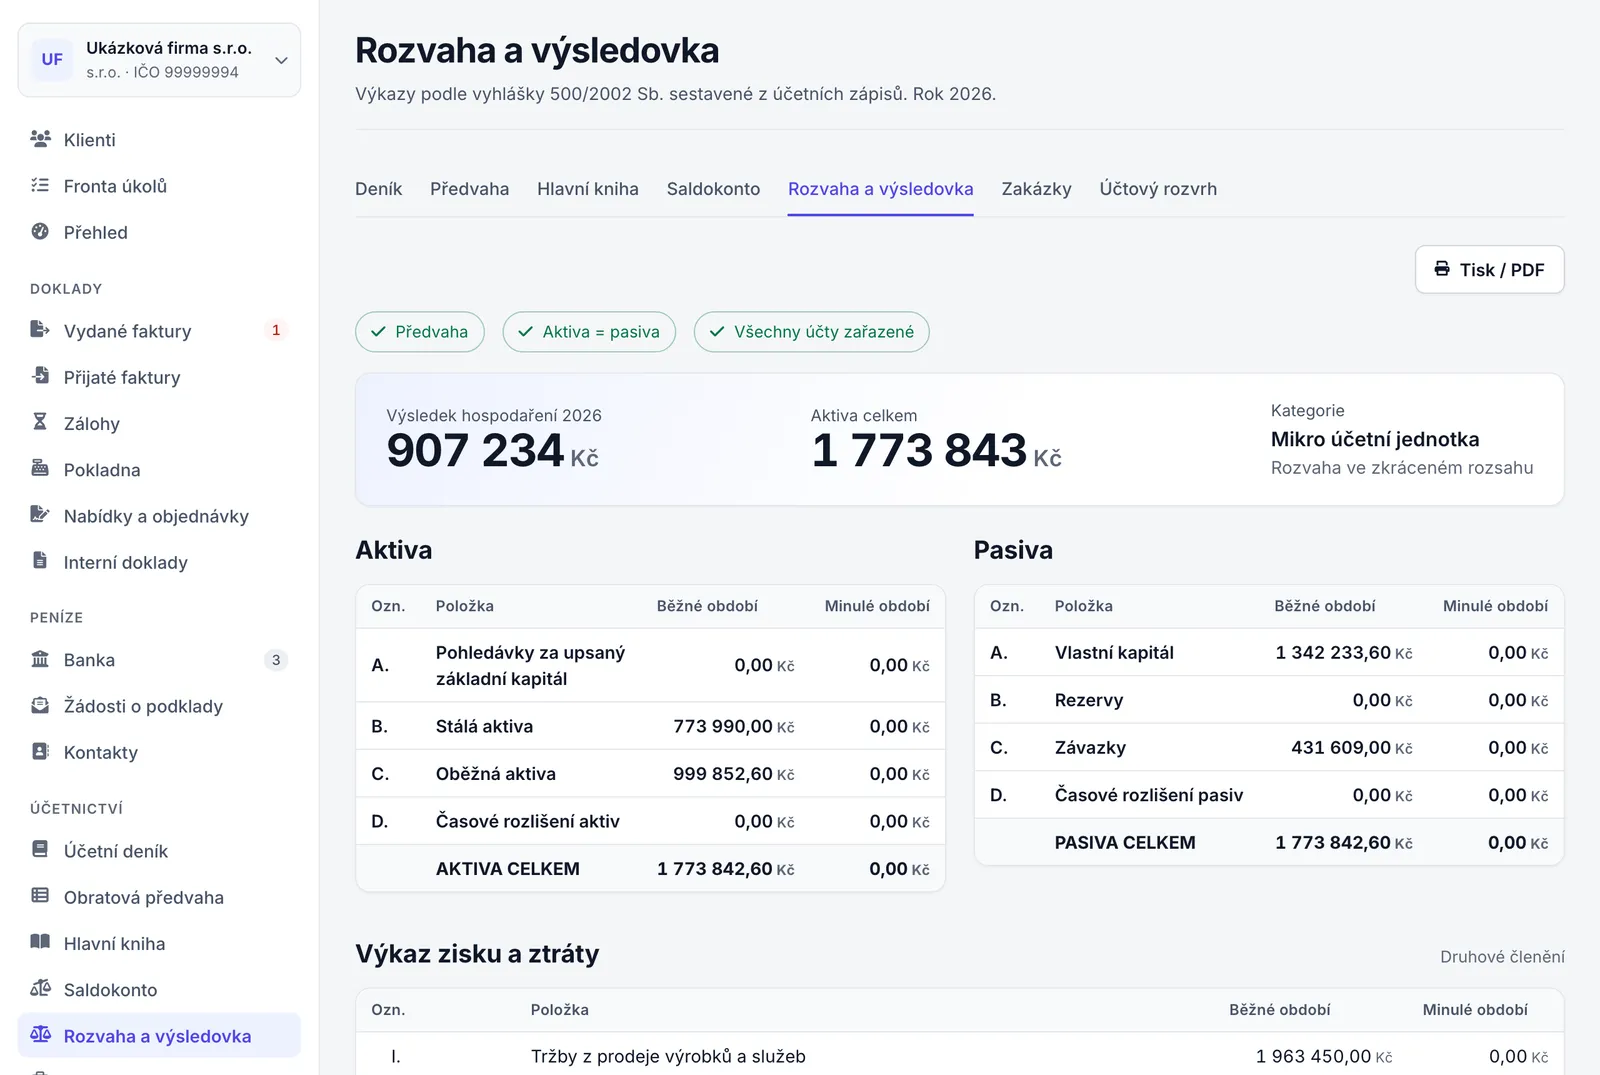Image resolution: width=1600 pixels, height=1075 pixels.
Task: Click Aktiva celkem figure 1 773 843 Kč
Action: point(936,450)
